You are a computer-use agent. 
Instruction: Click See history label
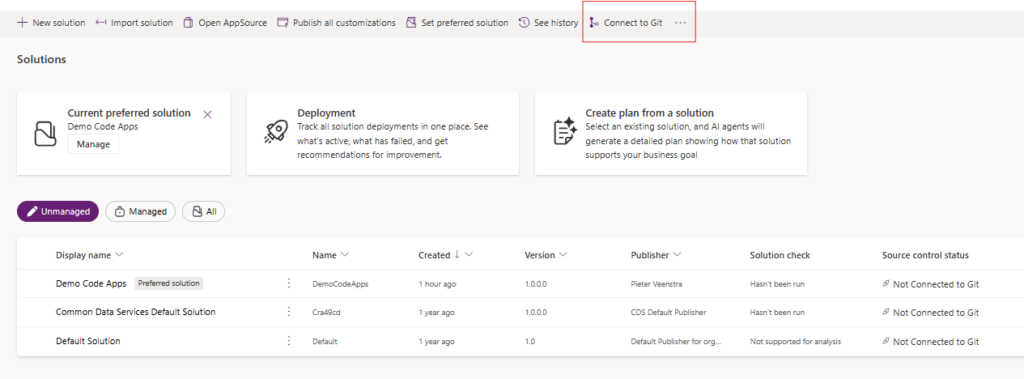point(556,23)
